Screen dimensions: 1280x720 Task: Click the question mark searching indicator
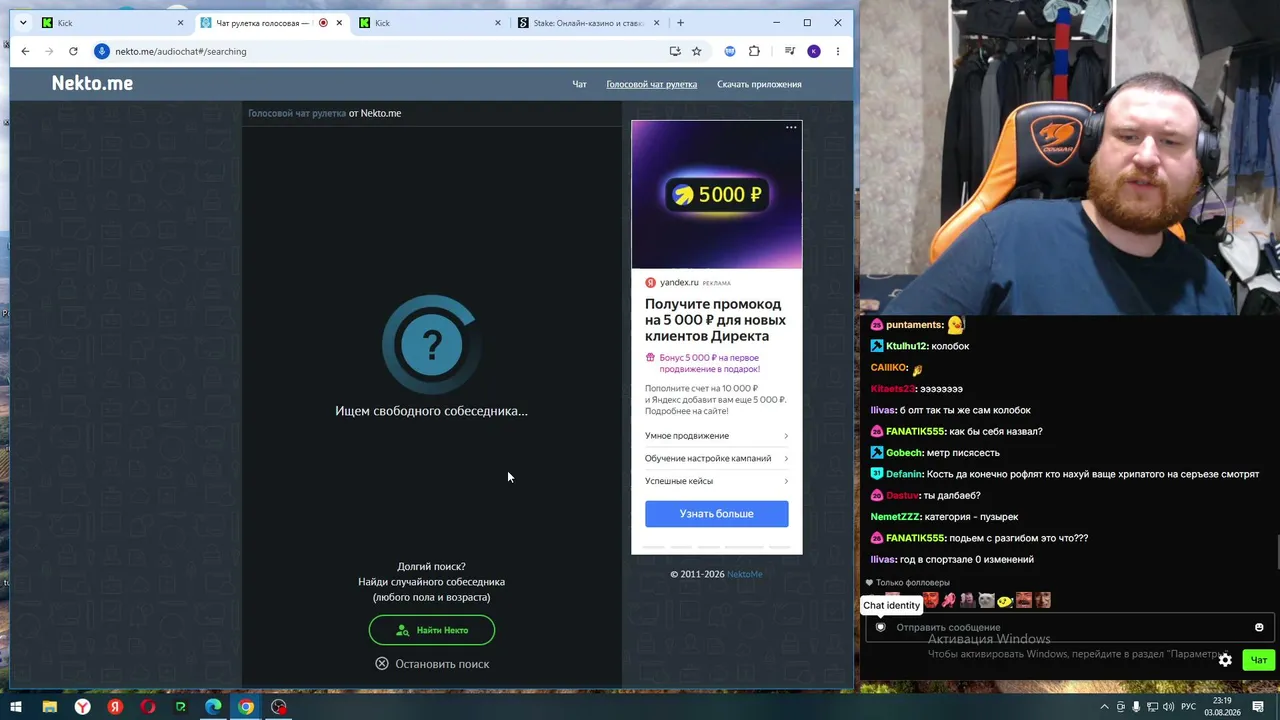(431, 345)
